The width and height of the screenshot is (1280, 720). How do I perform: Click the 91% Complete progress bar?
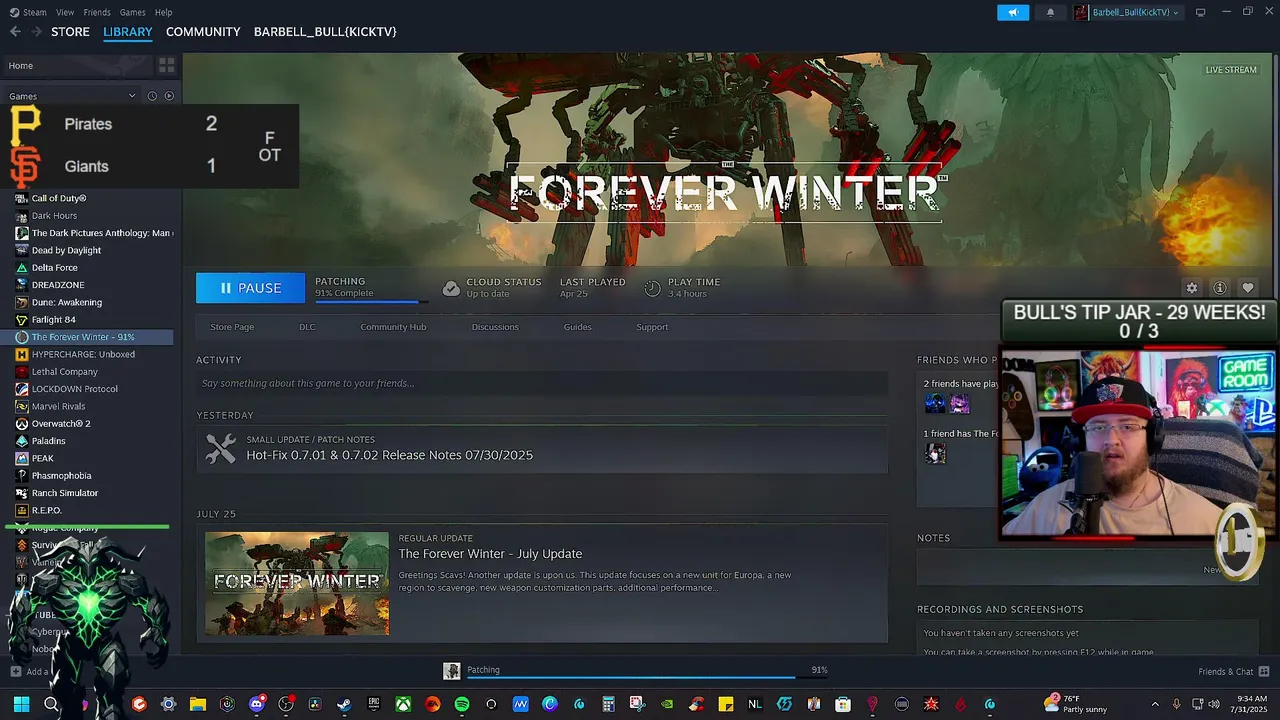(x=370, y=300)
